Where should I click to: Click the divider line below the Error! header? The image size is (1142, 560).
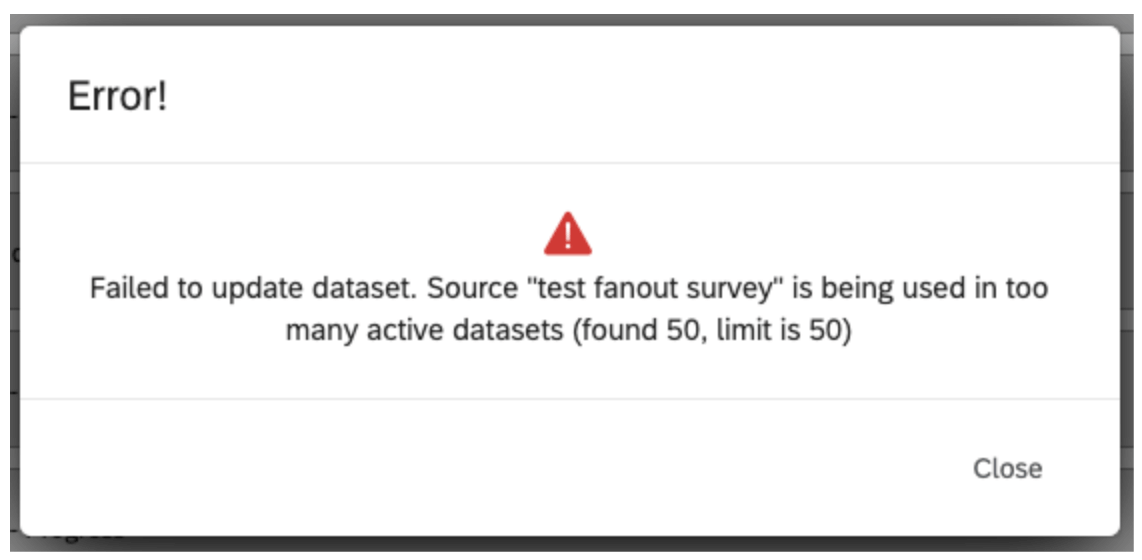pos(570,163)
